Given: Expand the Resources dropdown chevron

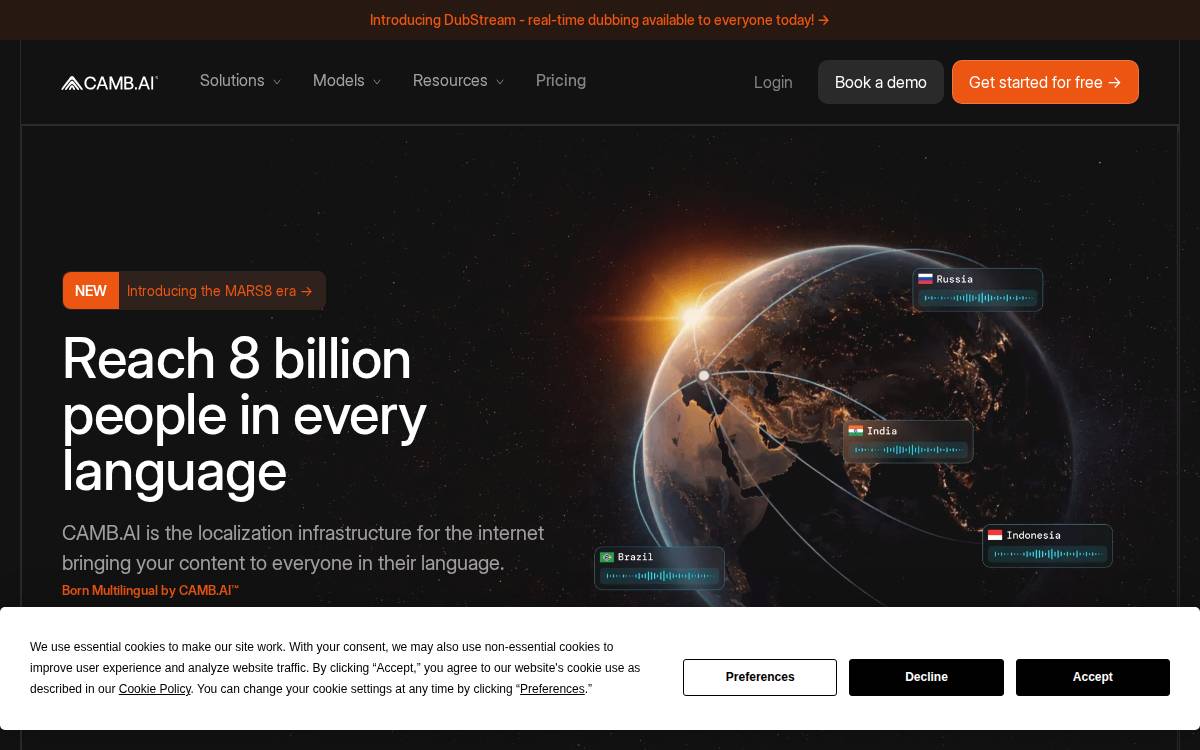Looking at the screenshot, I should pos(500,82).
